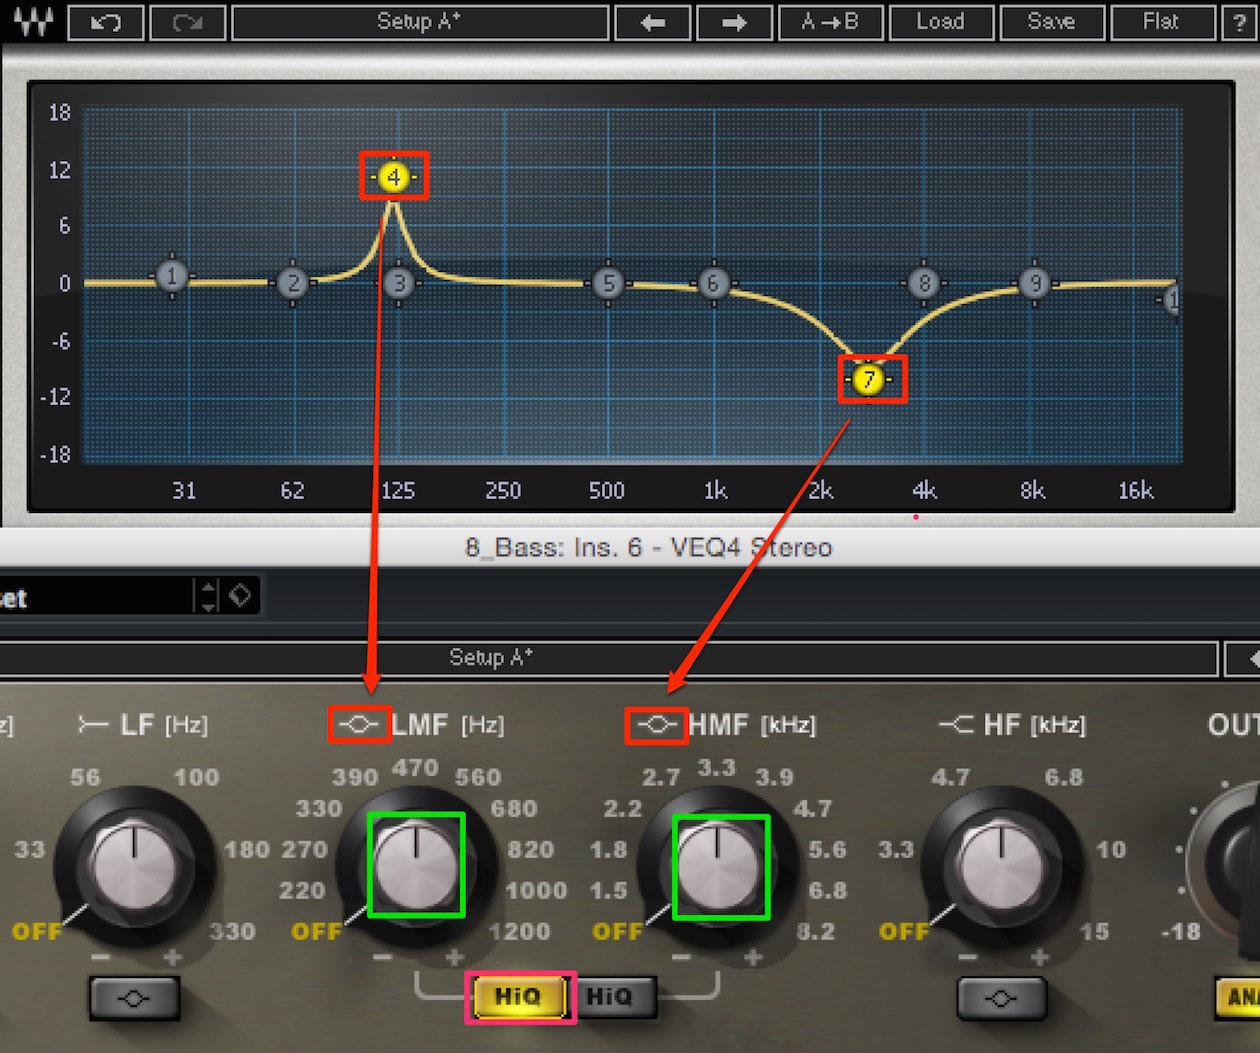
Task: Toggle the bell/shelf button under HF knob
Action: 1002,998
